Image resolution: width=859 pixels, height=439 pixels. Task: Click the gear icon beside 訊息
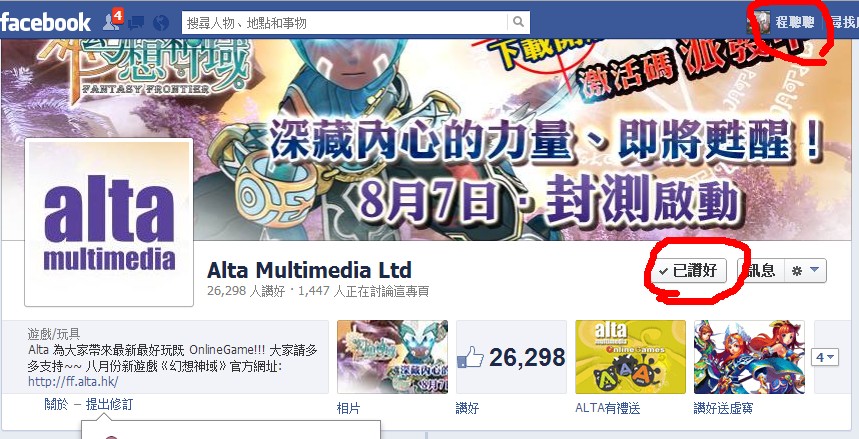point(798,271)
